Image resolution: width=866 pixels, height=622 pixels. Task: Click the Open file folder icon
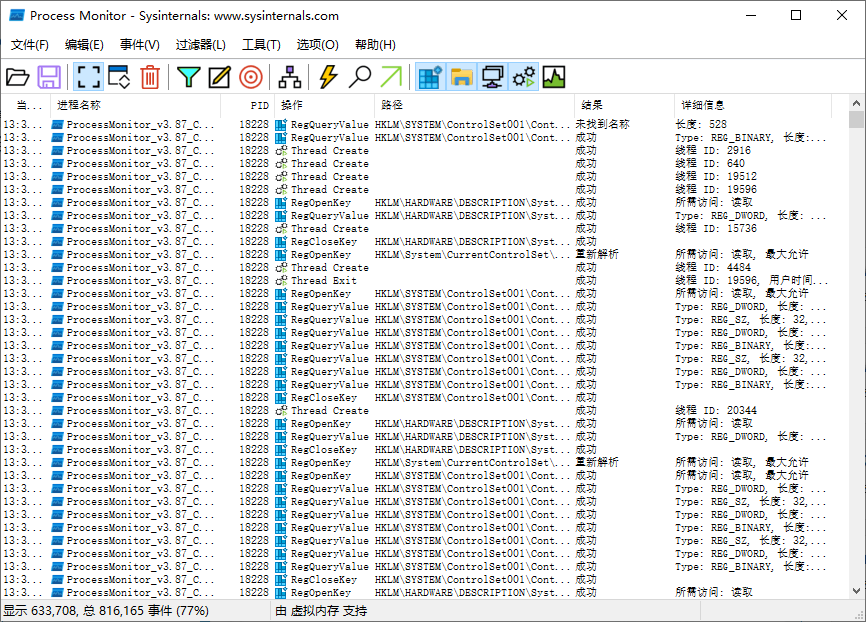point(18,77)
